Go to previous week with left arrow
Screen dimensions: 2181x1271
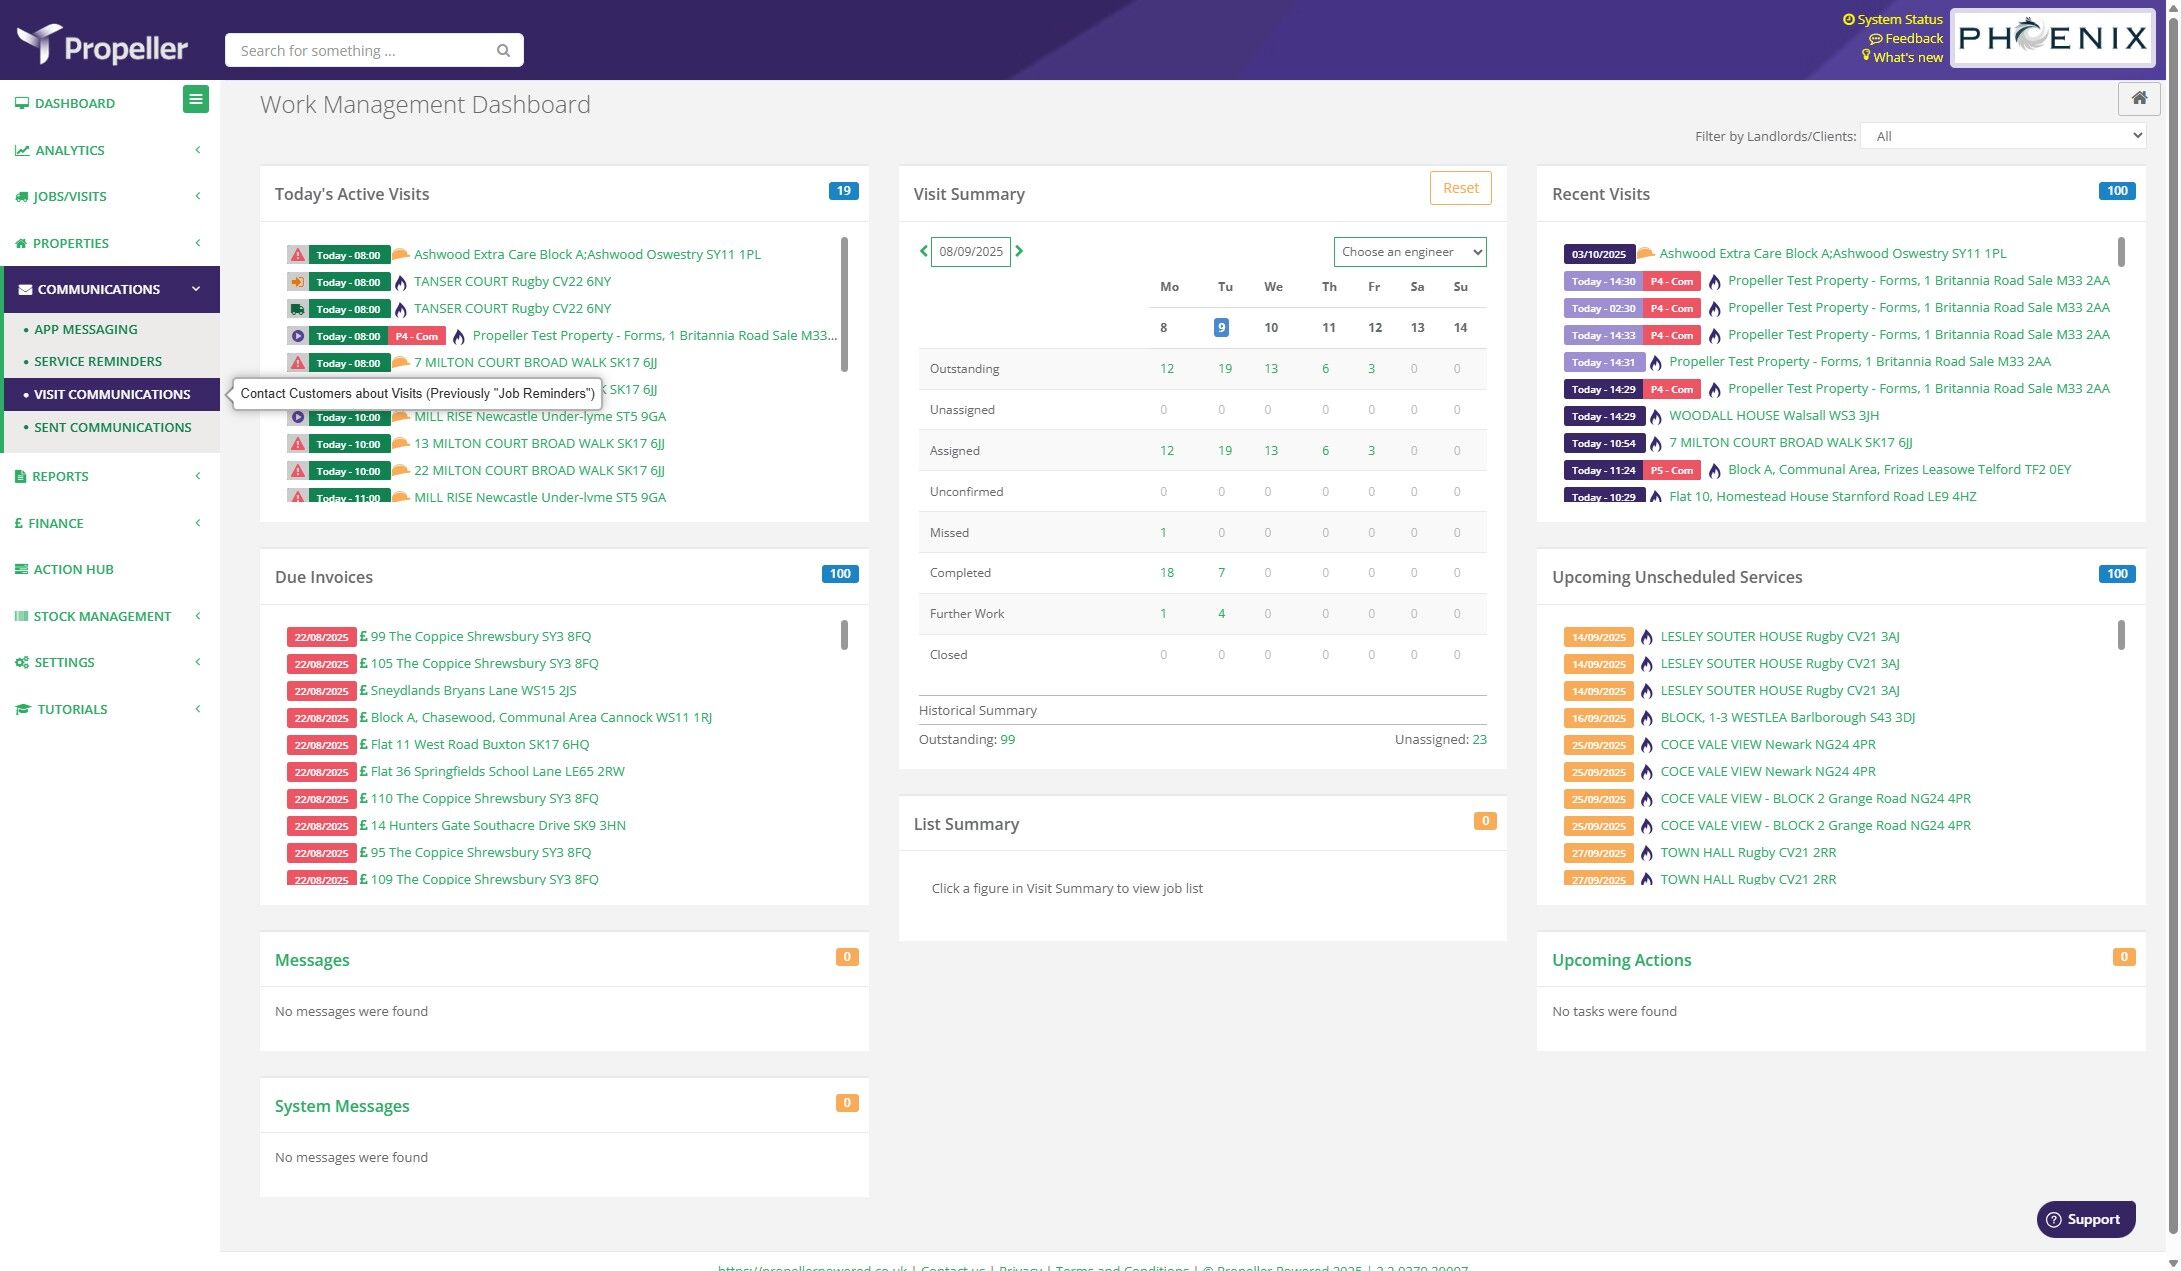pos(923,251)
